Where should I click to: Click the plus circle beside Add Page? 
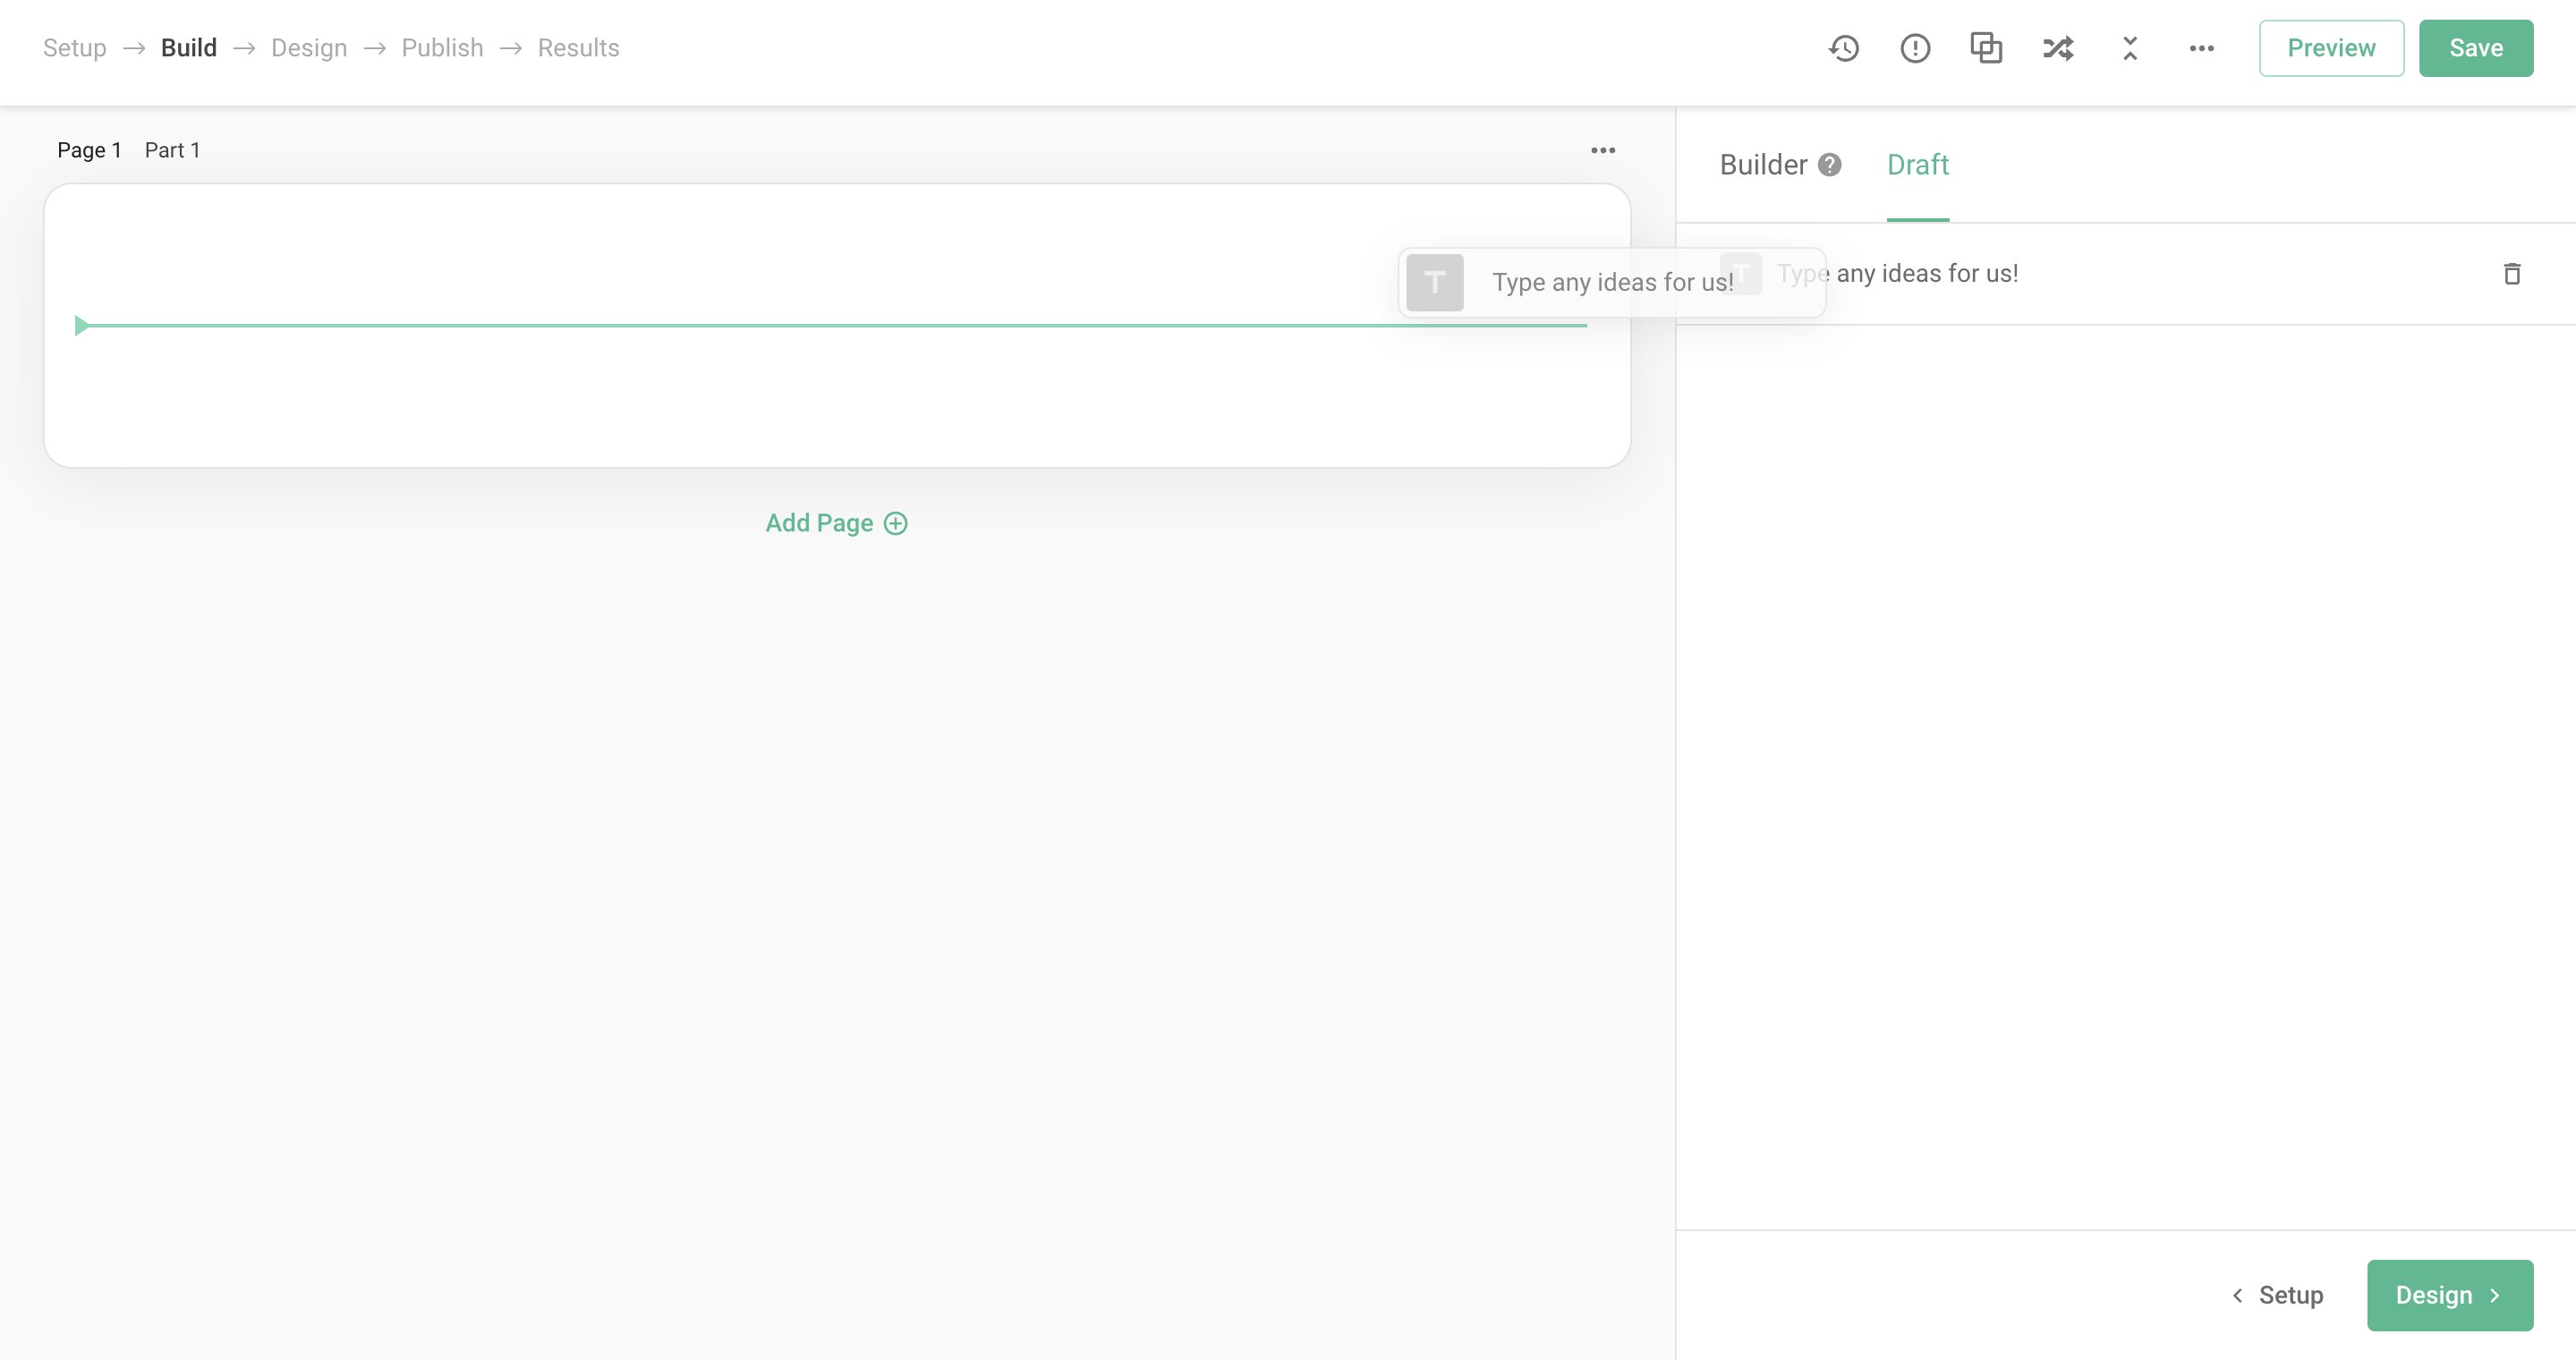(896, 523)
